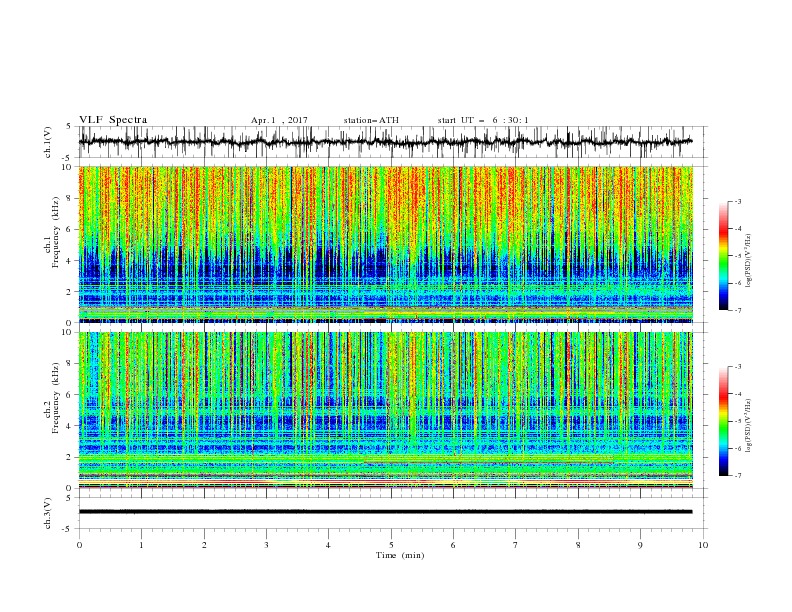Click the ch.1 PSD color scale bar
The image size is (792, 612).
tap(724, 255)
